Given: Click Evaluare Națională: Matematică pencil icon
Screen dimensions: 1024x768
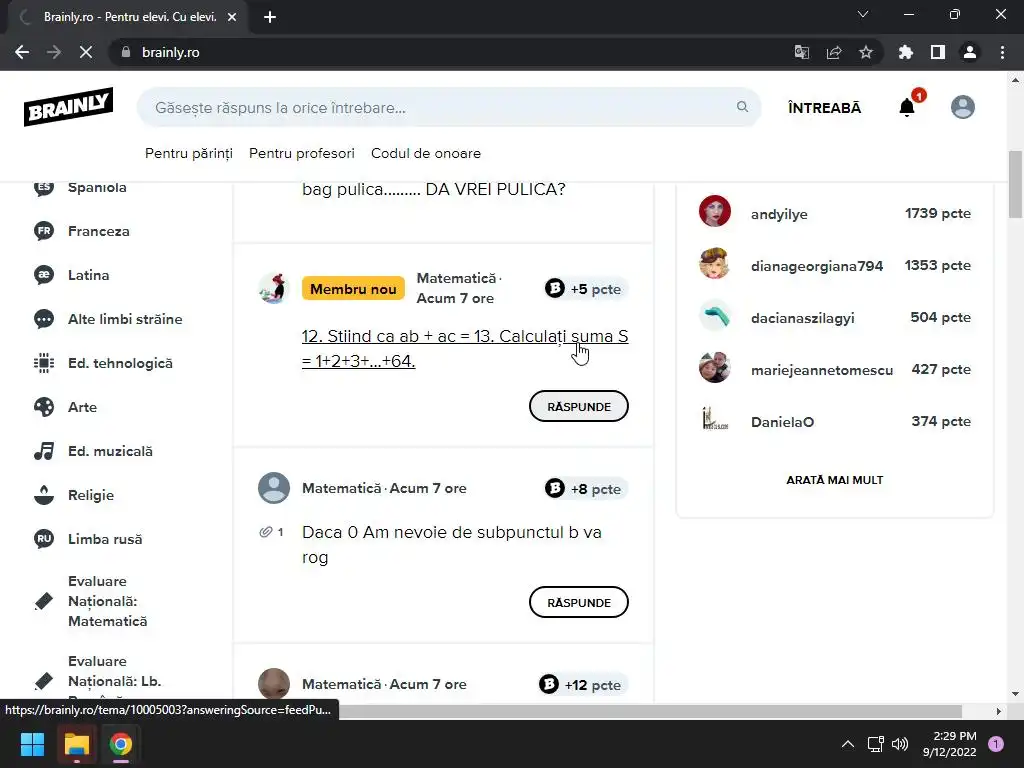Looking at the screenshot, I should point(44,601).
